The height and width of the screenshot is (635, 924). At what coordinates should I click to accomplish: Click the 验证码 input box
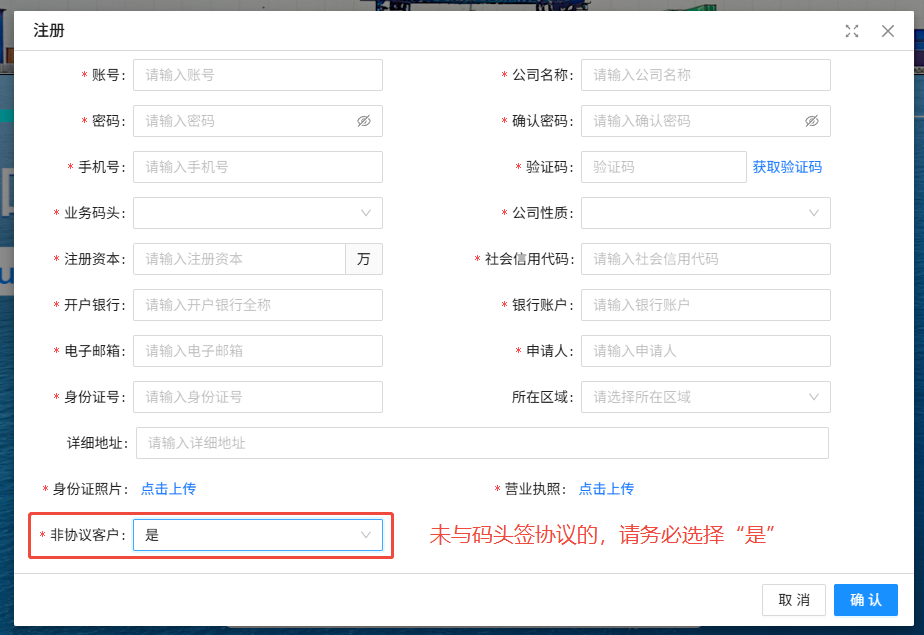(x=664, y=167)
